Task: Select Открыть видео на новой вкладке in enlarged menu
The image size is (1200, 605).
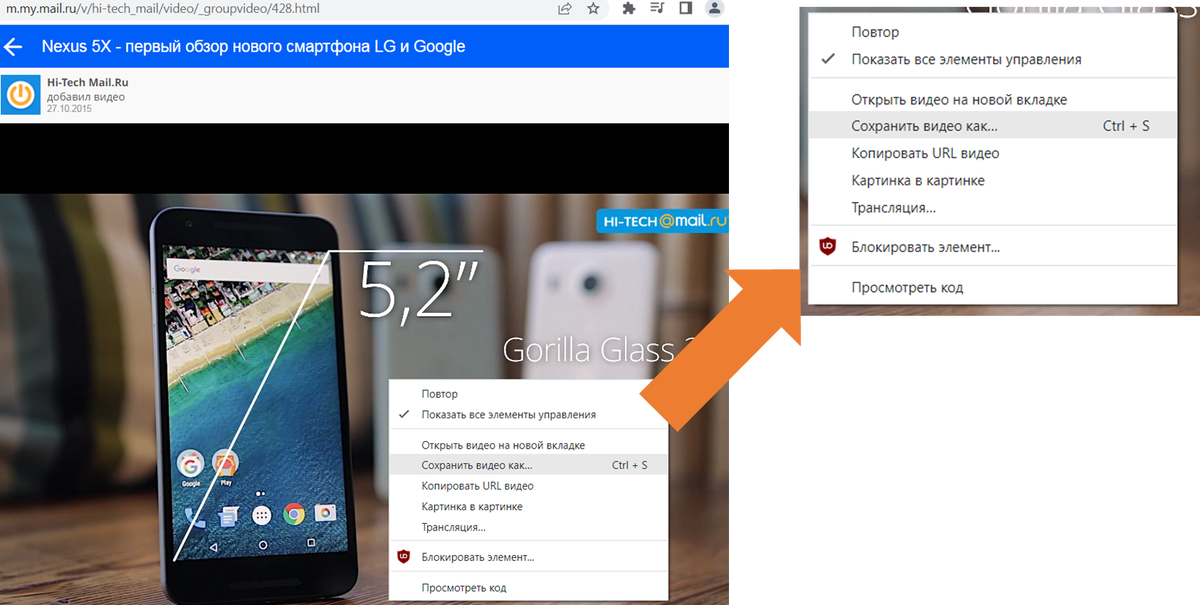Action: 992,100
